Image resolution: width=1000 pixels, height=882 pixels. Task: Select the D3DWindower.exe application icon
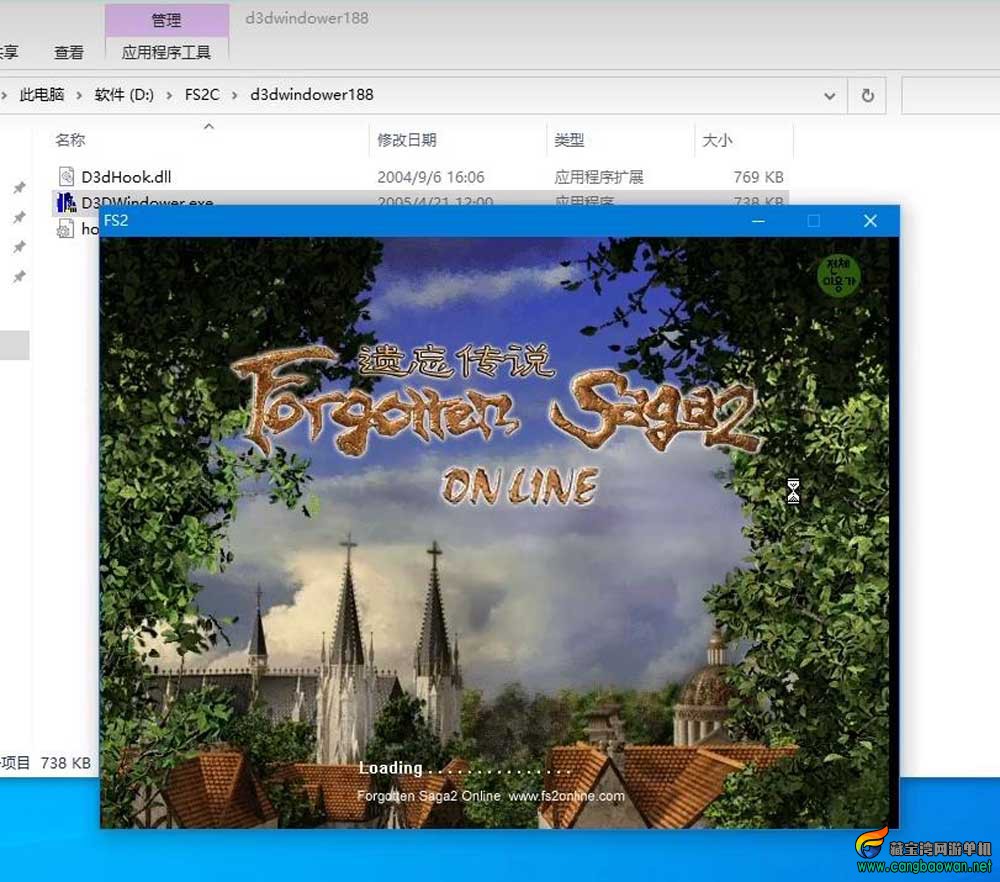66,202
